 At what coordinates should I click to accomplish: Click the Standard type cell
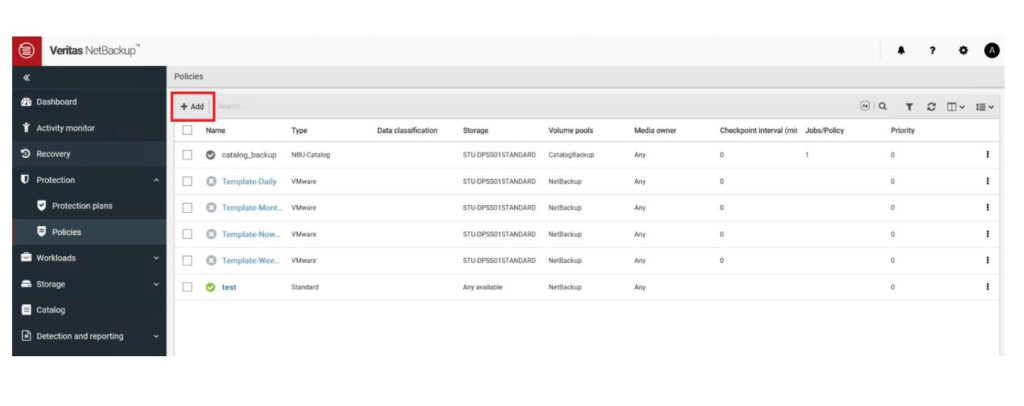305,287
